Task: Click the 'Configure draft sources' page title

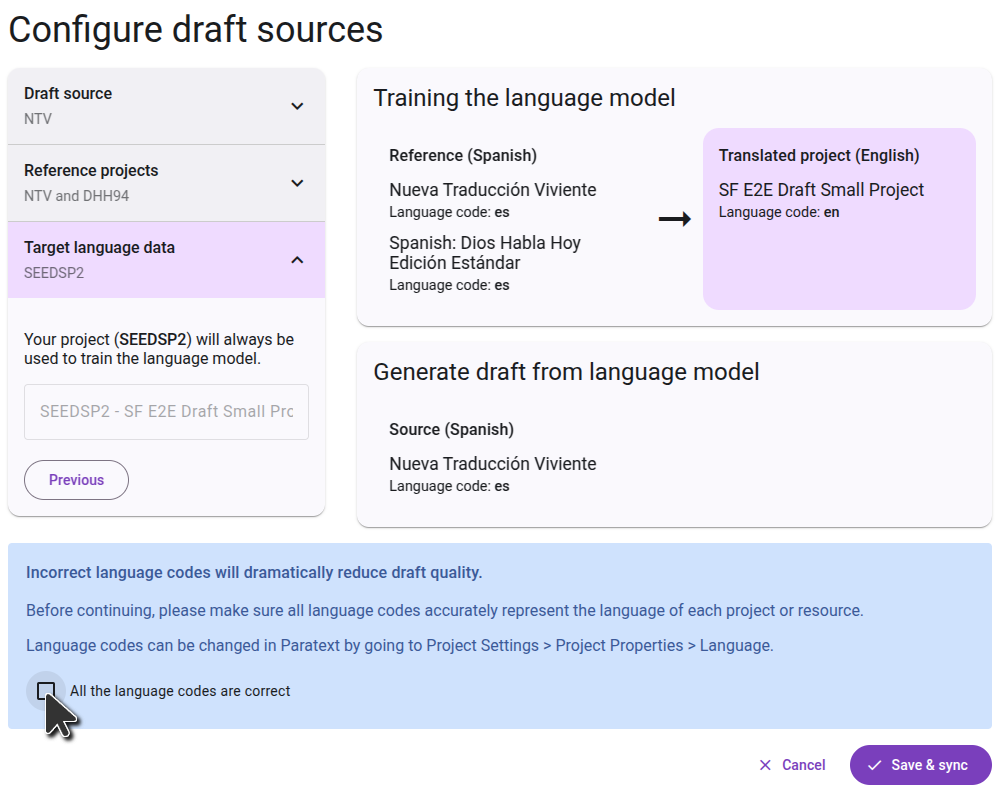Action: [x=196, y=29]
